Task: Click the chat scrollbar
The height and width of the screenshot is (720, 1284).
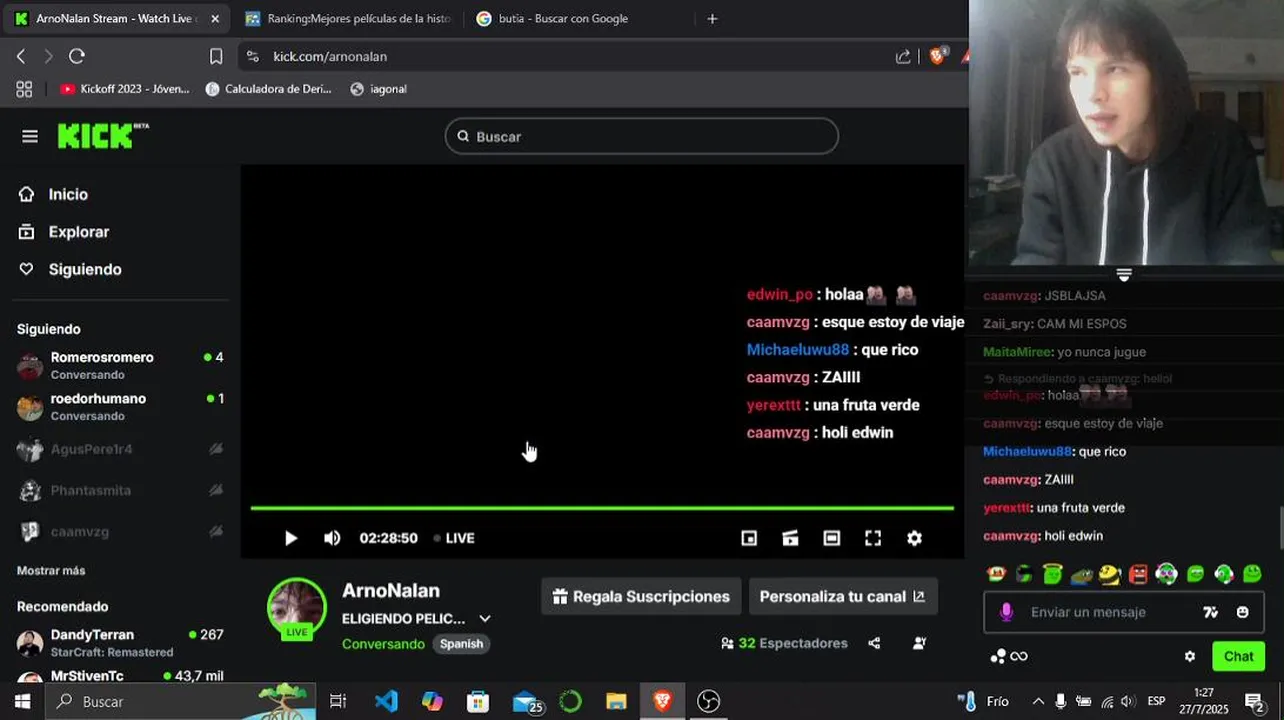Action: (x=1280, y=528)
